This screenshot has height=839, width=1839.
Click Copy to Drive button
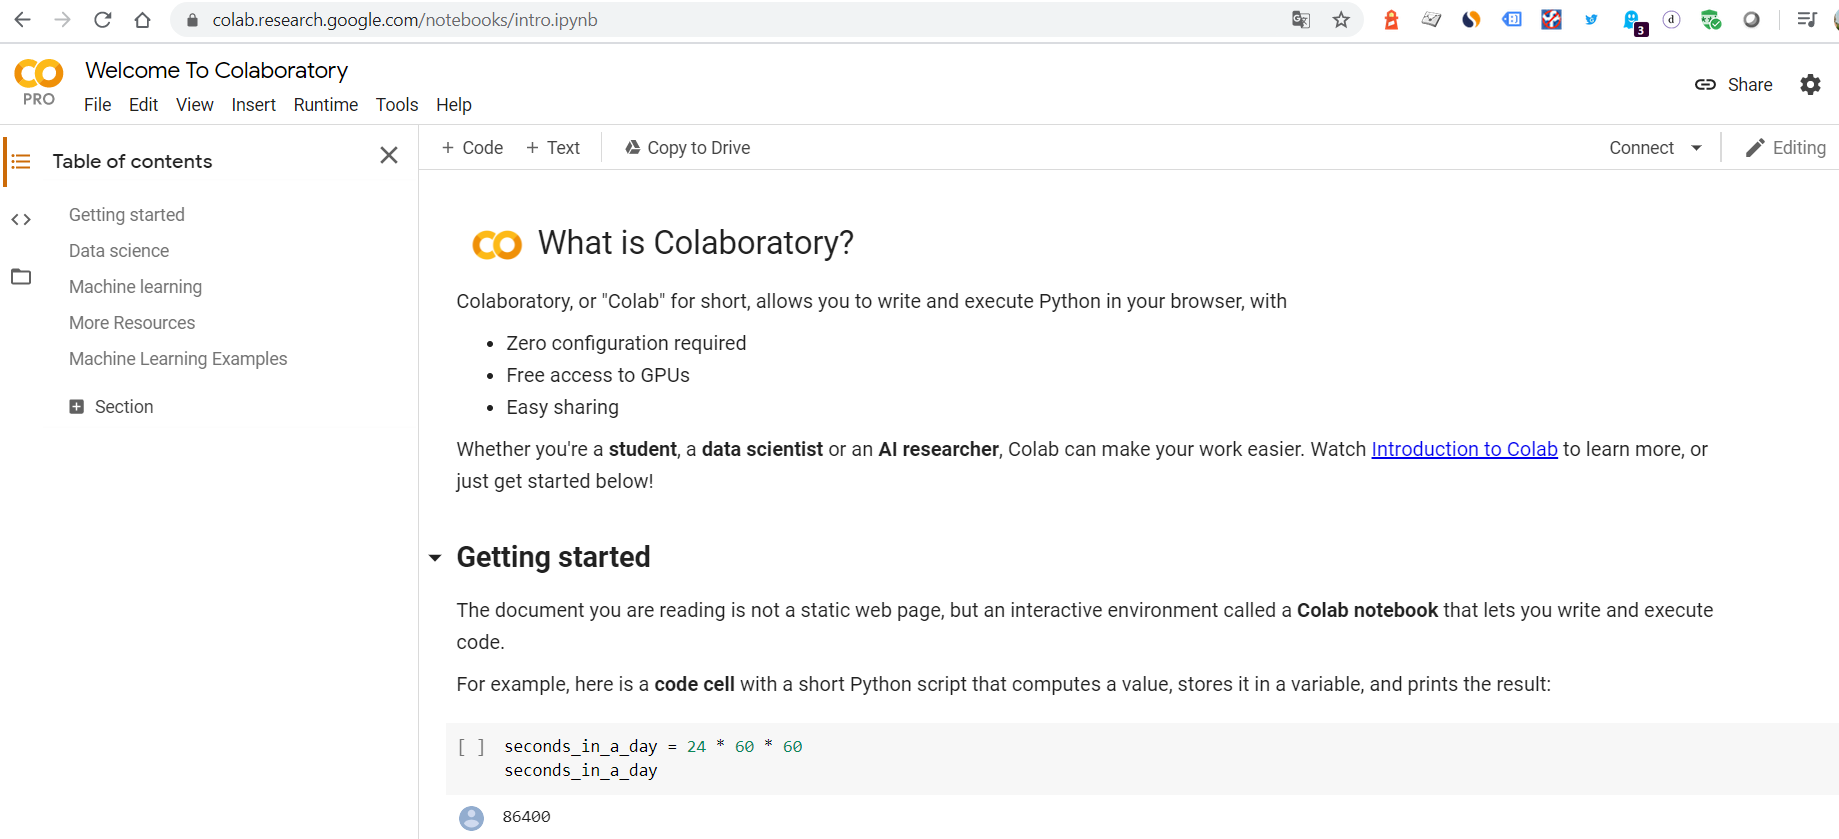tap(687, 148)
